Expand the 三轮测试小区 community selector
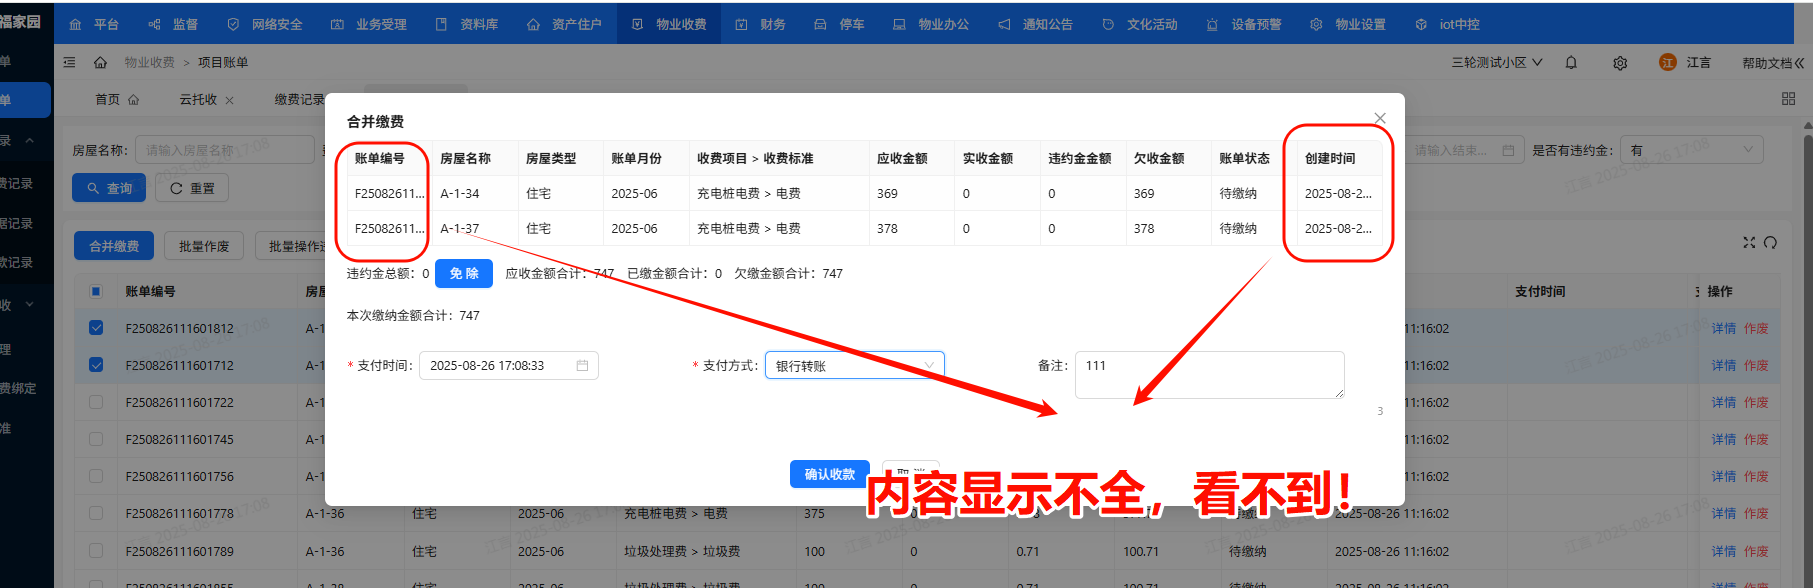The width and height of the screenshot is (1813, 588). point(1496,62)
